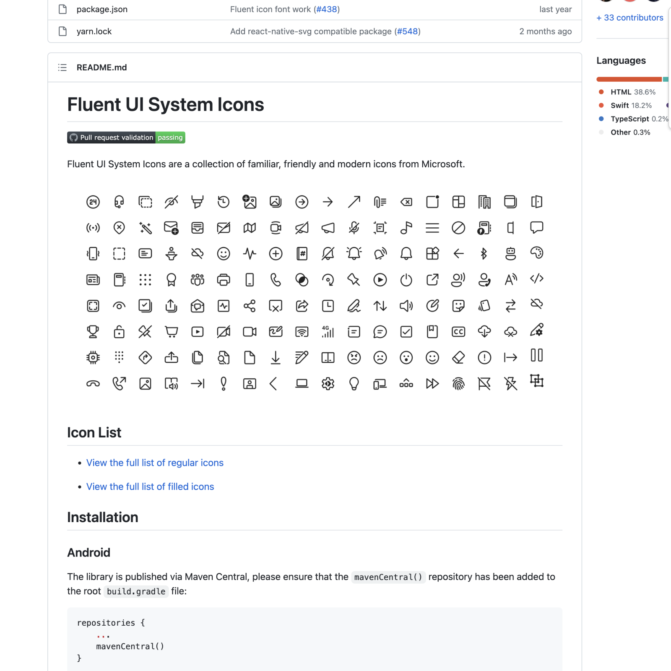Click the yarn.lock file icon
The height and width of the screenshot is (671, 671).
coord(61,31)
